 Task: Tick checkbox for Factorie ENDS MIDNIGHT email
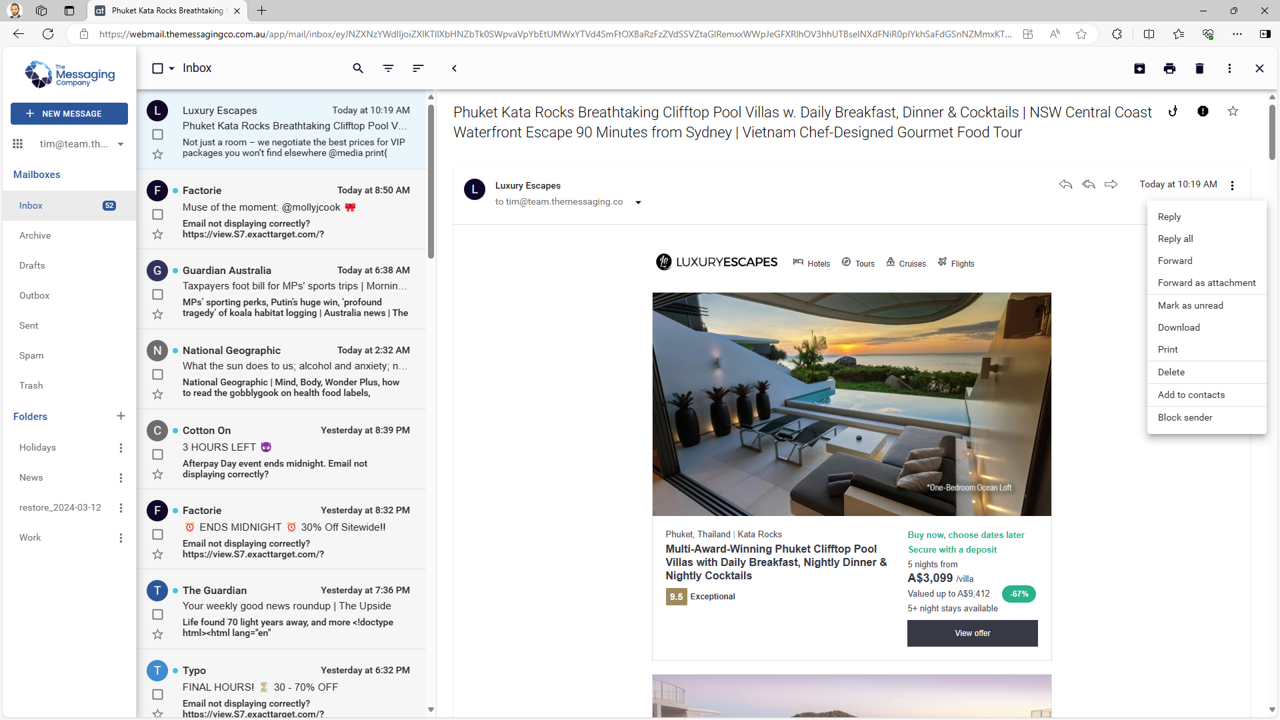(157, 535)
